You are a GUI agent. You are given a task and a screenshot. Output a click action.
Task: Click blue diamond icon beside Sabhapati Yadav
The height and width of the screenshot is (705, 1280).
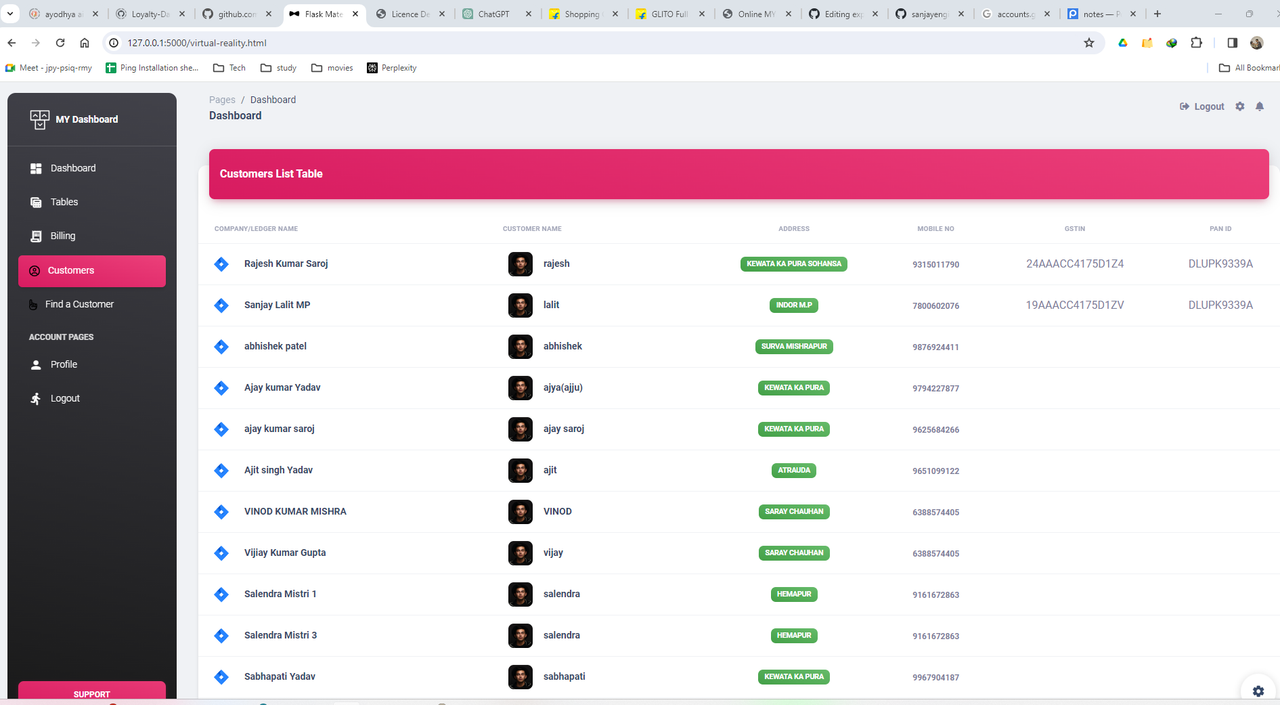222,677
